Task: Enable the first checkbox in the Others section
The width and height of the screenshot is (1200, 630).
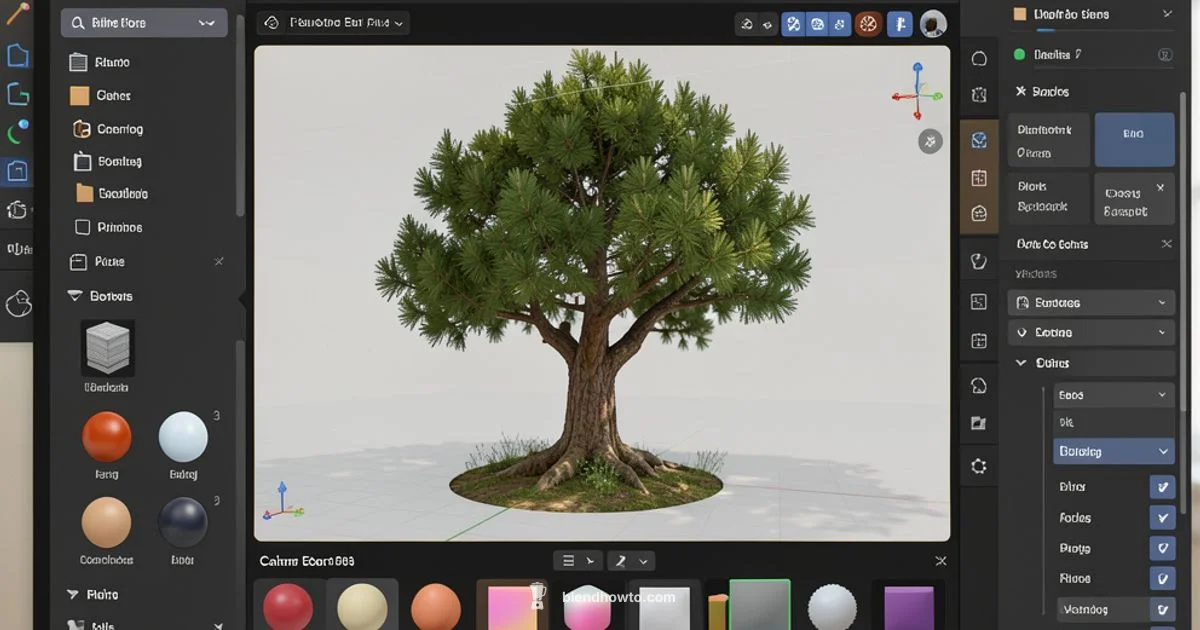Action: point(1162,486)
